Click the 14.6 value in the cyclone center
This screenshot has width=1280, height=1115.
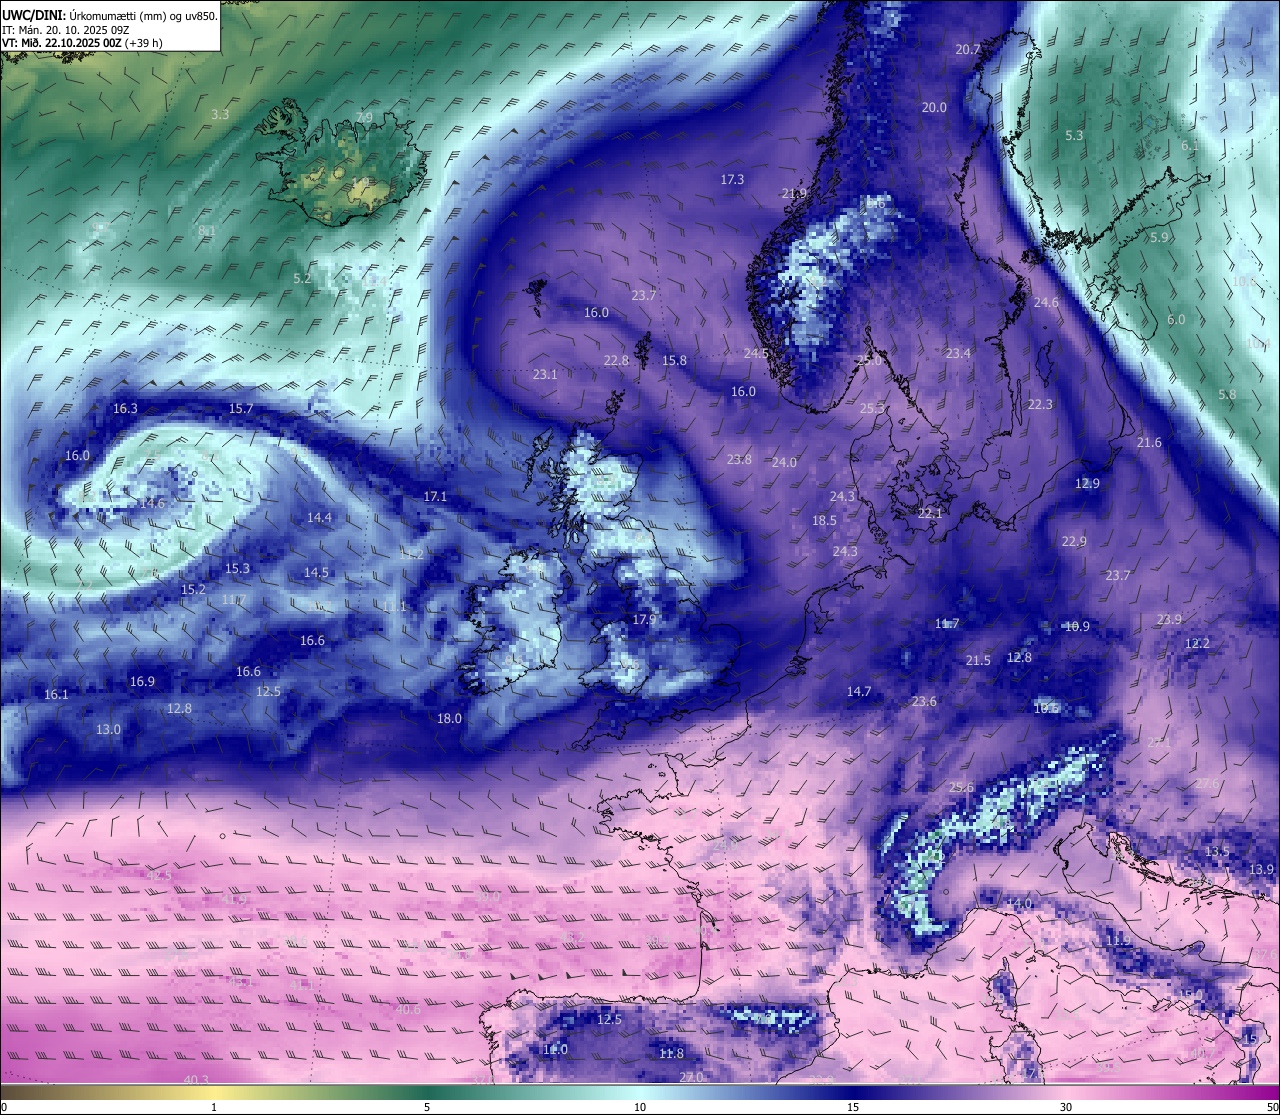coord(152,503)
